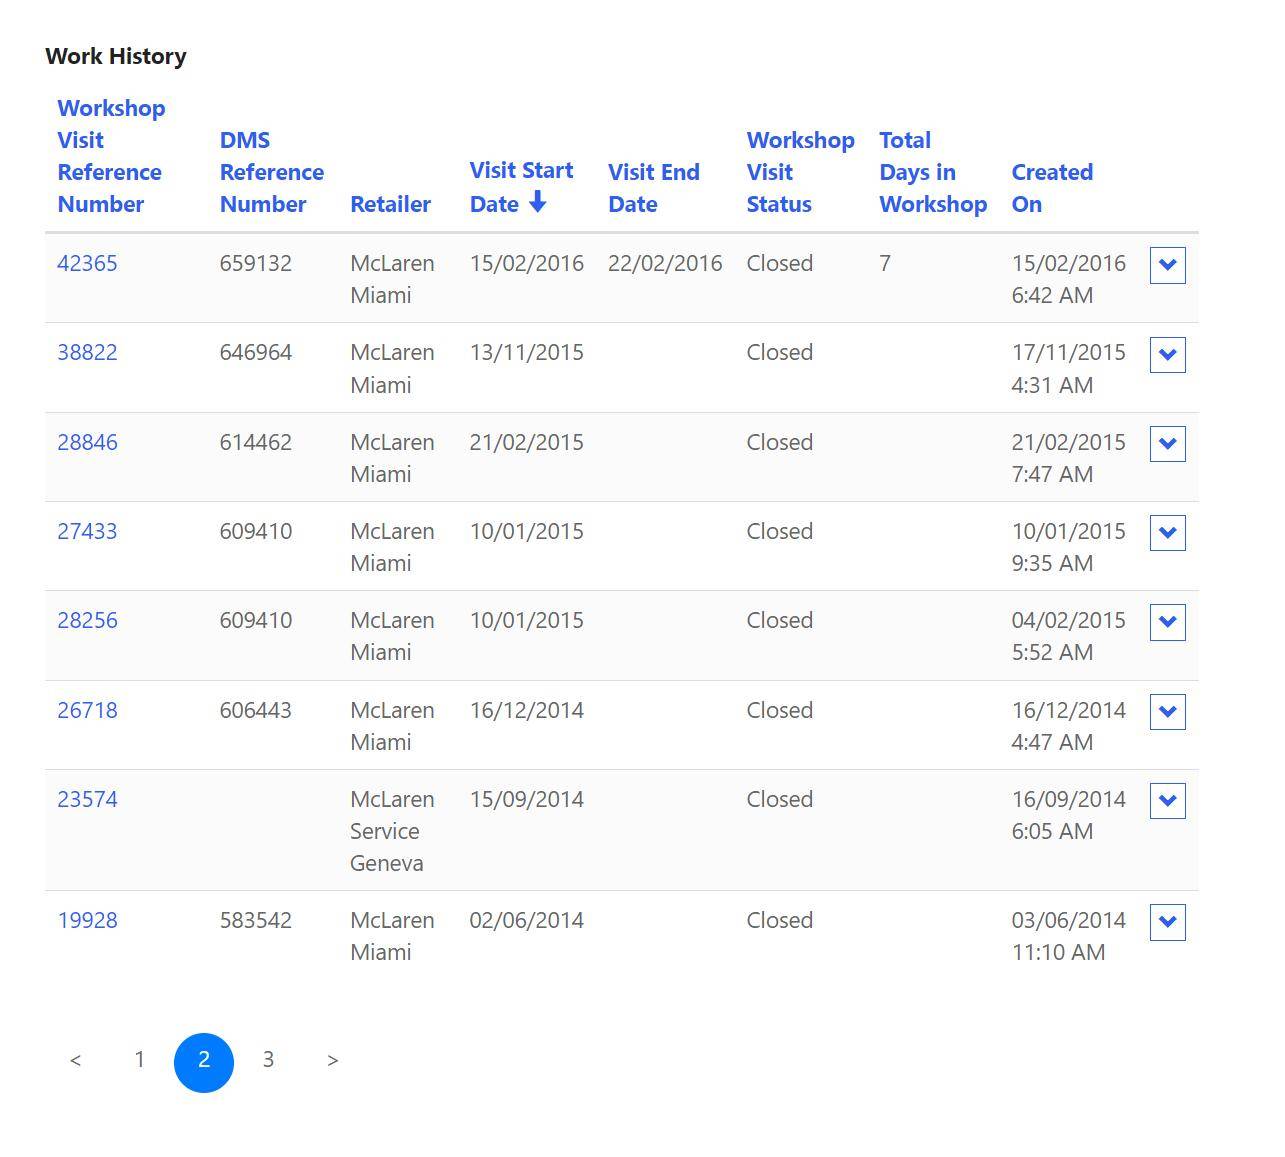
Task: Sort by Visit Start Date column
Action: (x=521, y=187)
